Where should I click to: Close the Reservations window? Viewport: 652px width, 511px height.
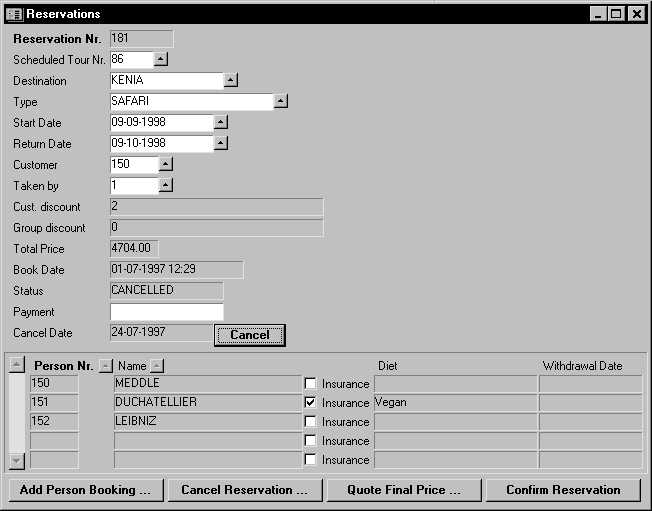click(x=637, y=14)
